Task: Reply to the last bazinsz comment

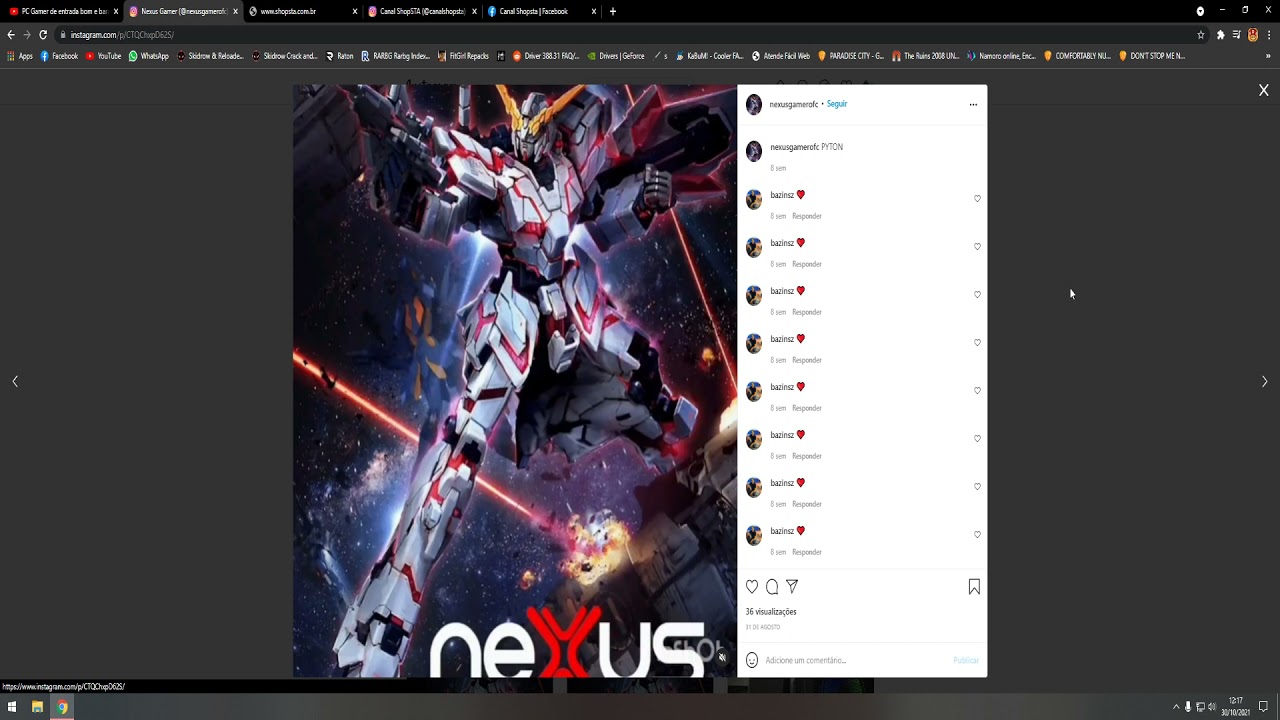Action: pos(807,552)
